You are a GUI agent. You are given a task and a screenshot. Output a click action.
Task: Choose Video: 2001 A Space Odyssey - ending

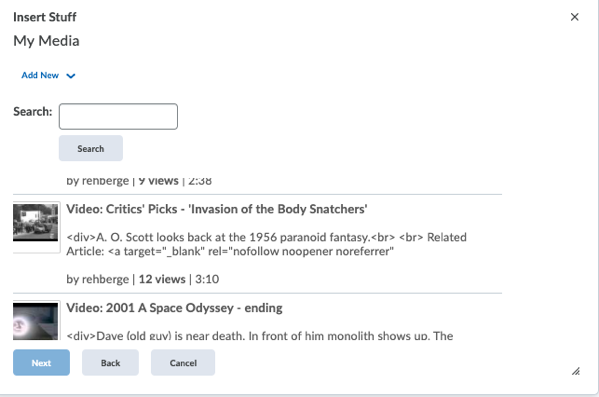pyautogui.click(x=174, y=308)
